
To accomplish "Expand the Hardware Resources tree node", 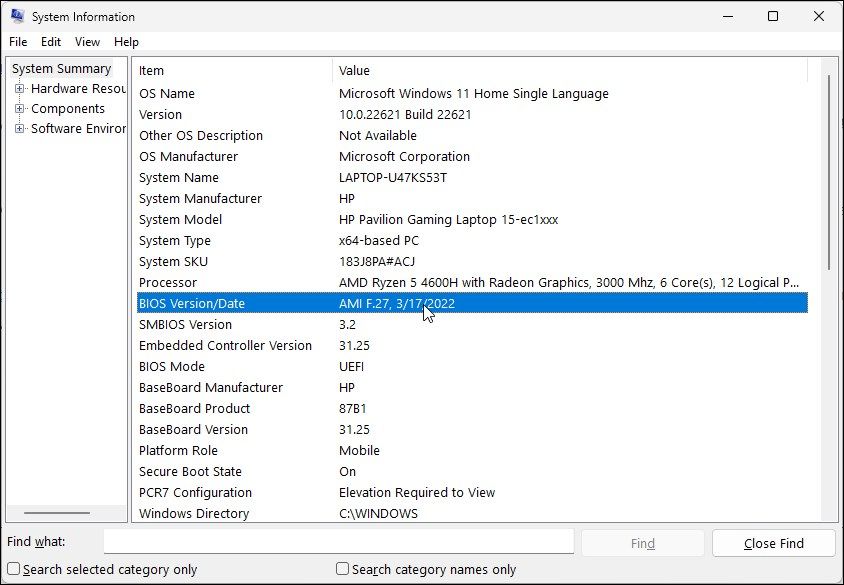I will (x=21, y=88).
